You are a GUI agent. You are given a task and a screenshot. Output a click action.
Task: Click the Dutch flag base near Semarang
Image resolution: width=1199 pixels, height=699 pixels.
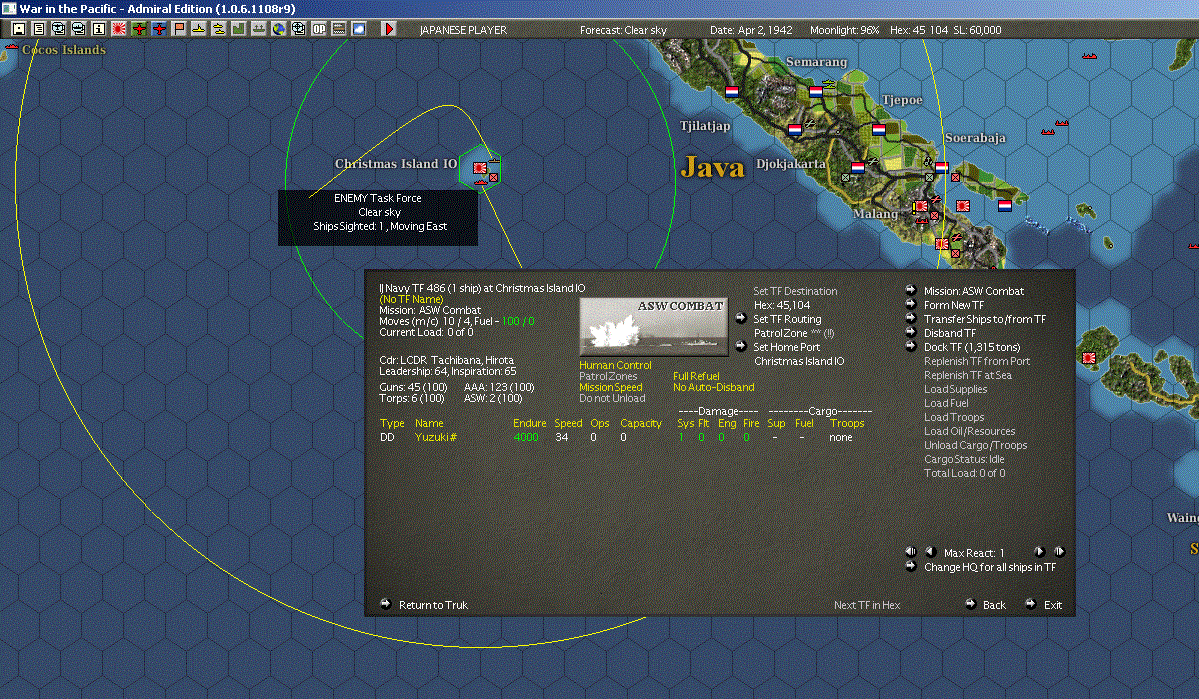click(816, 92)
